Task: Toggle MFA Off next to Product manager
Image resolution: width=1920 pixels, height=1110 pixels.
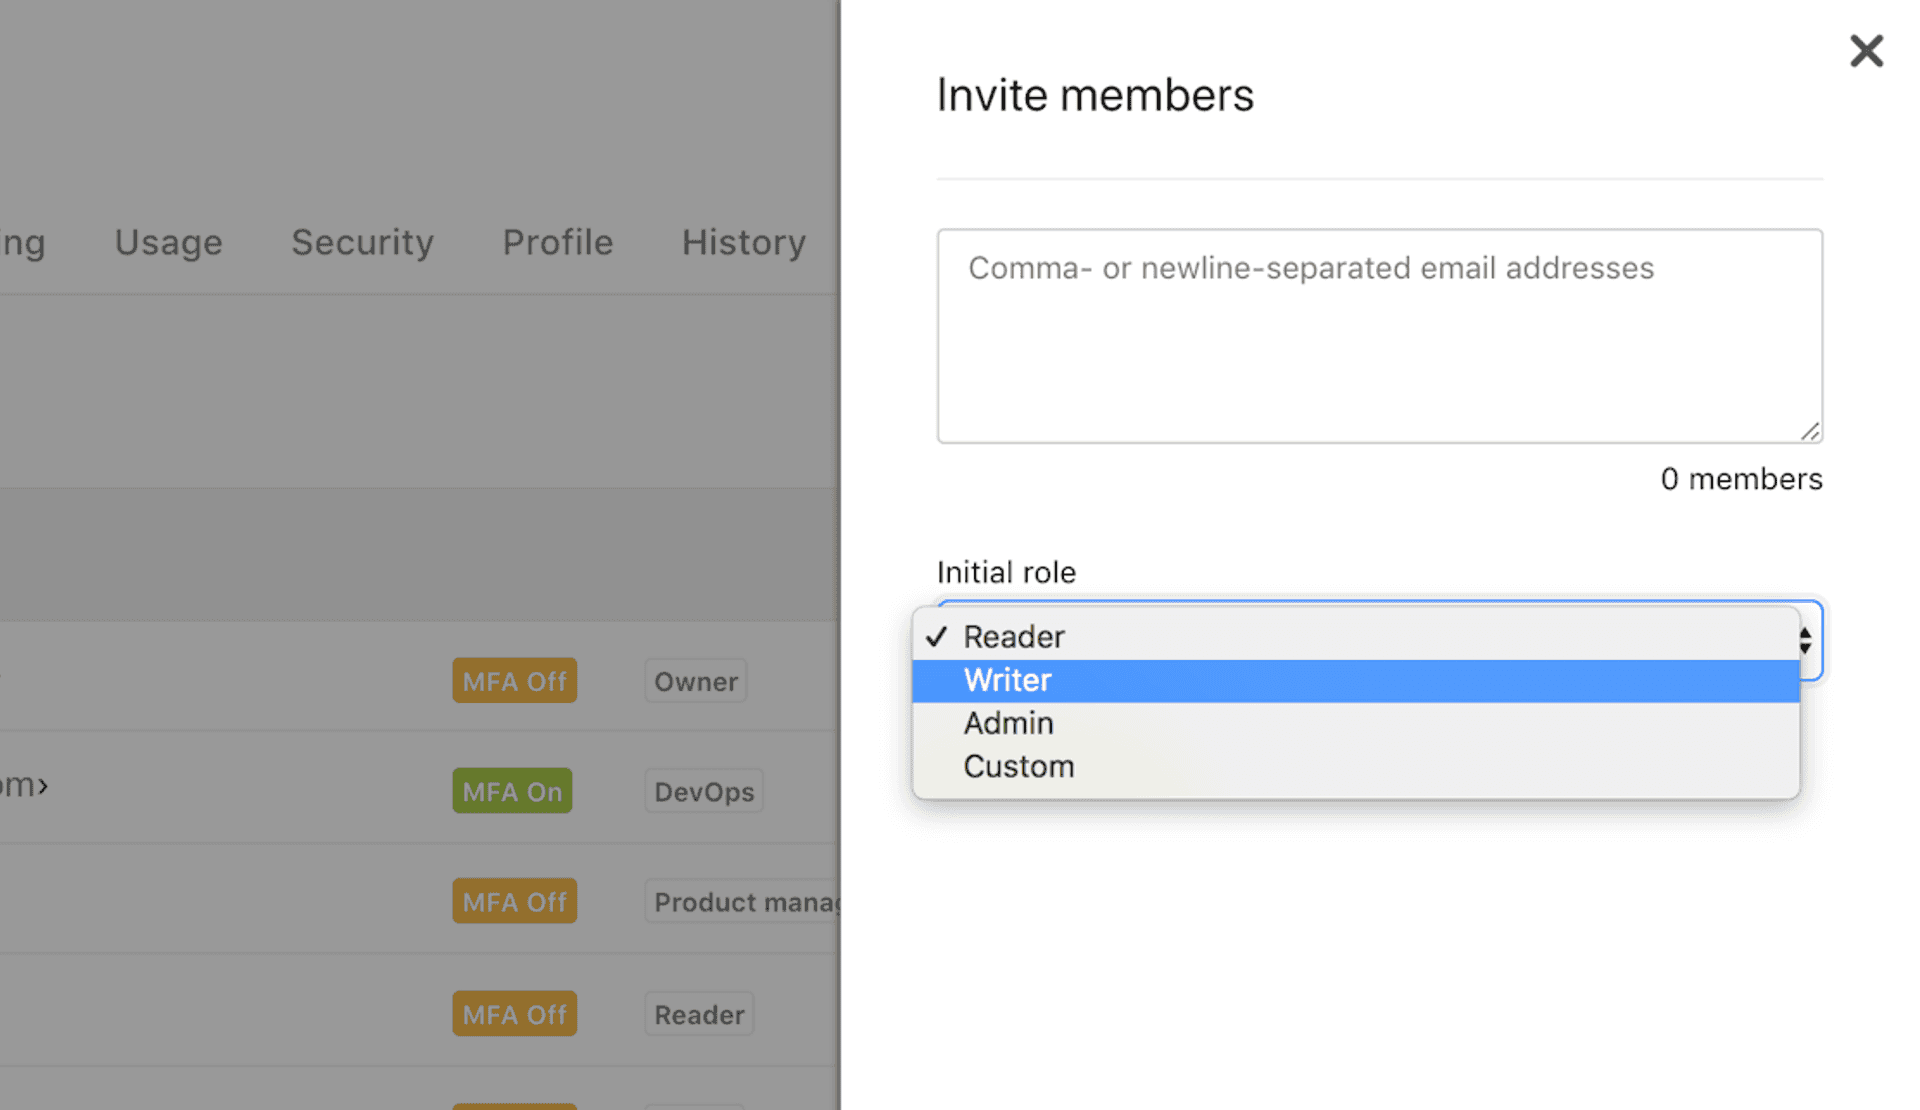Action: tap(514, 901)
